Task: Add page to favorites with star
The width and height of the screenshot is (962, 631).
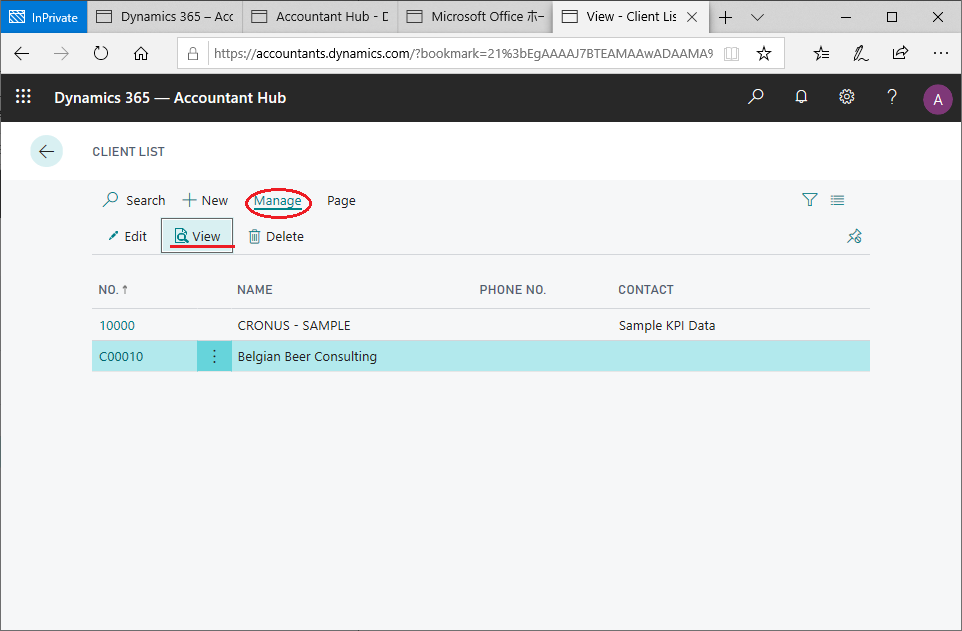Action: [x=764, y=53]
